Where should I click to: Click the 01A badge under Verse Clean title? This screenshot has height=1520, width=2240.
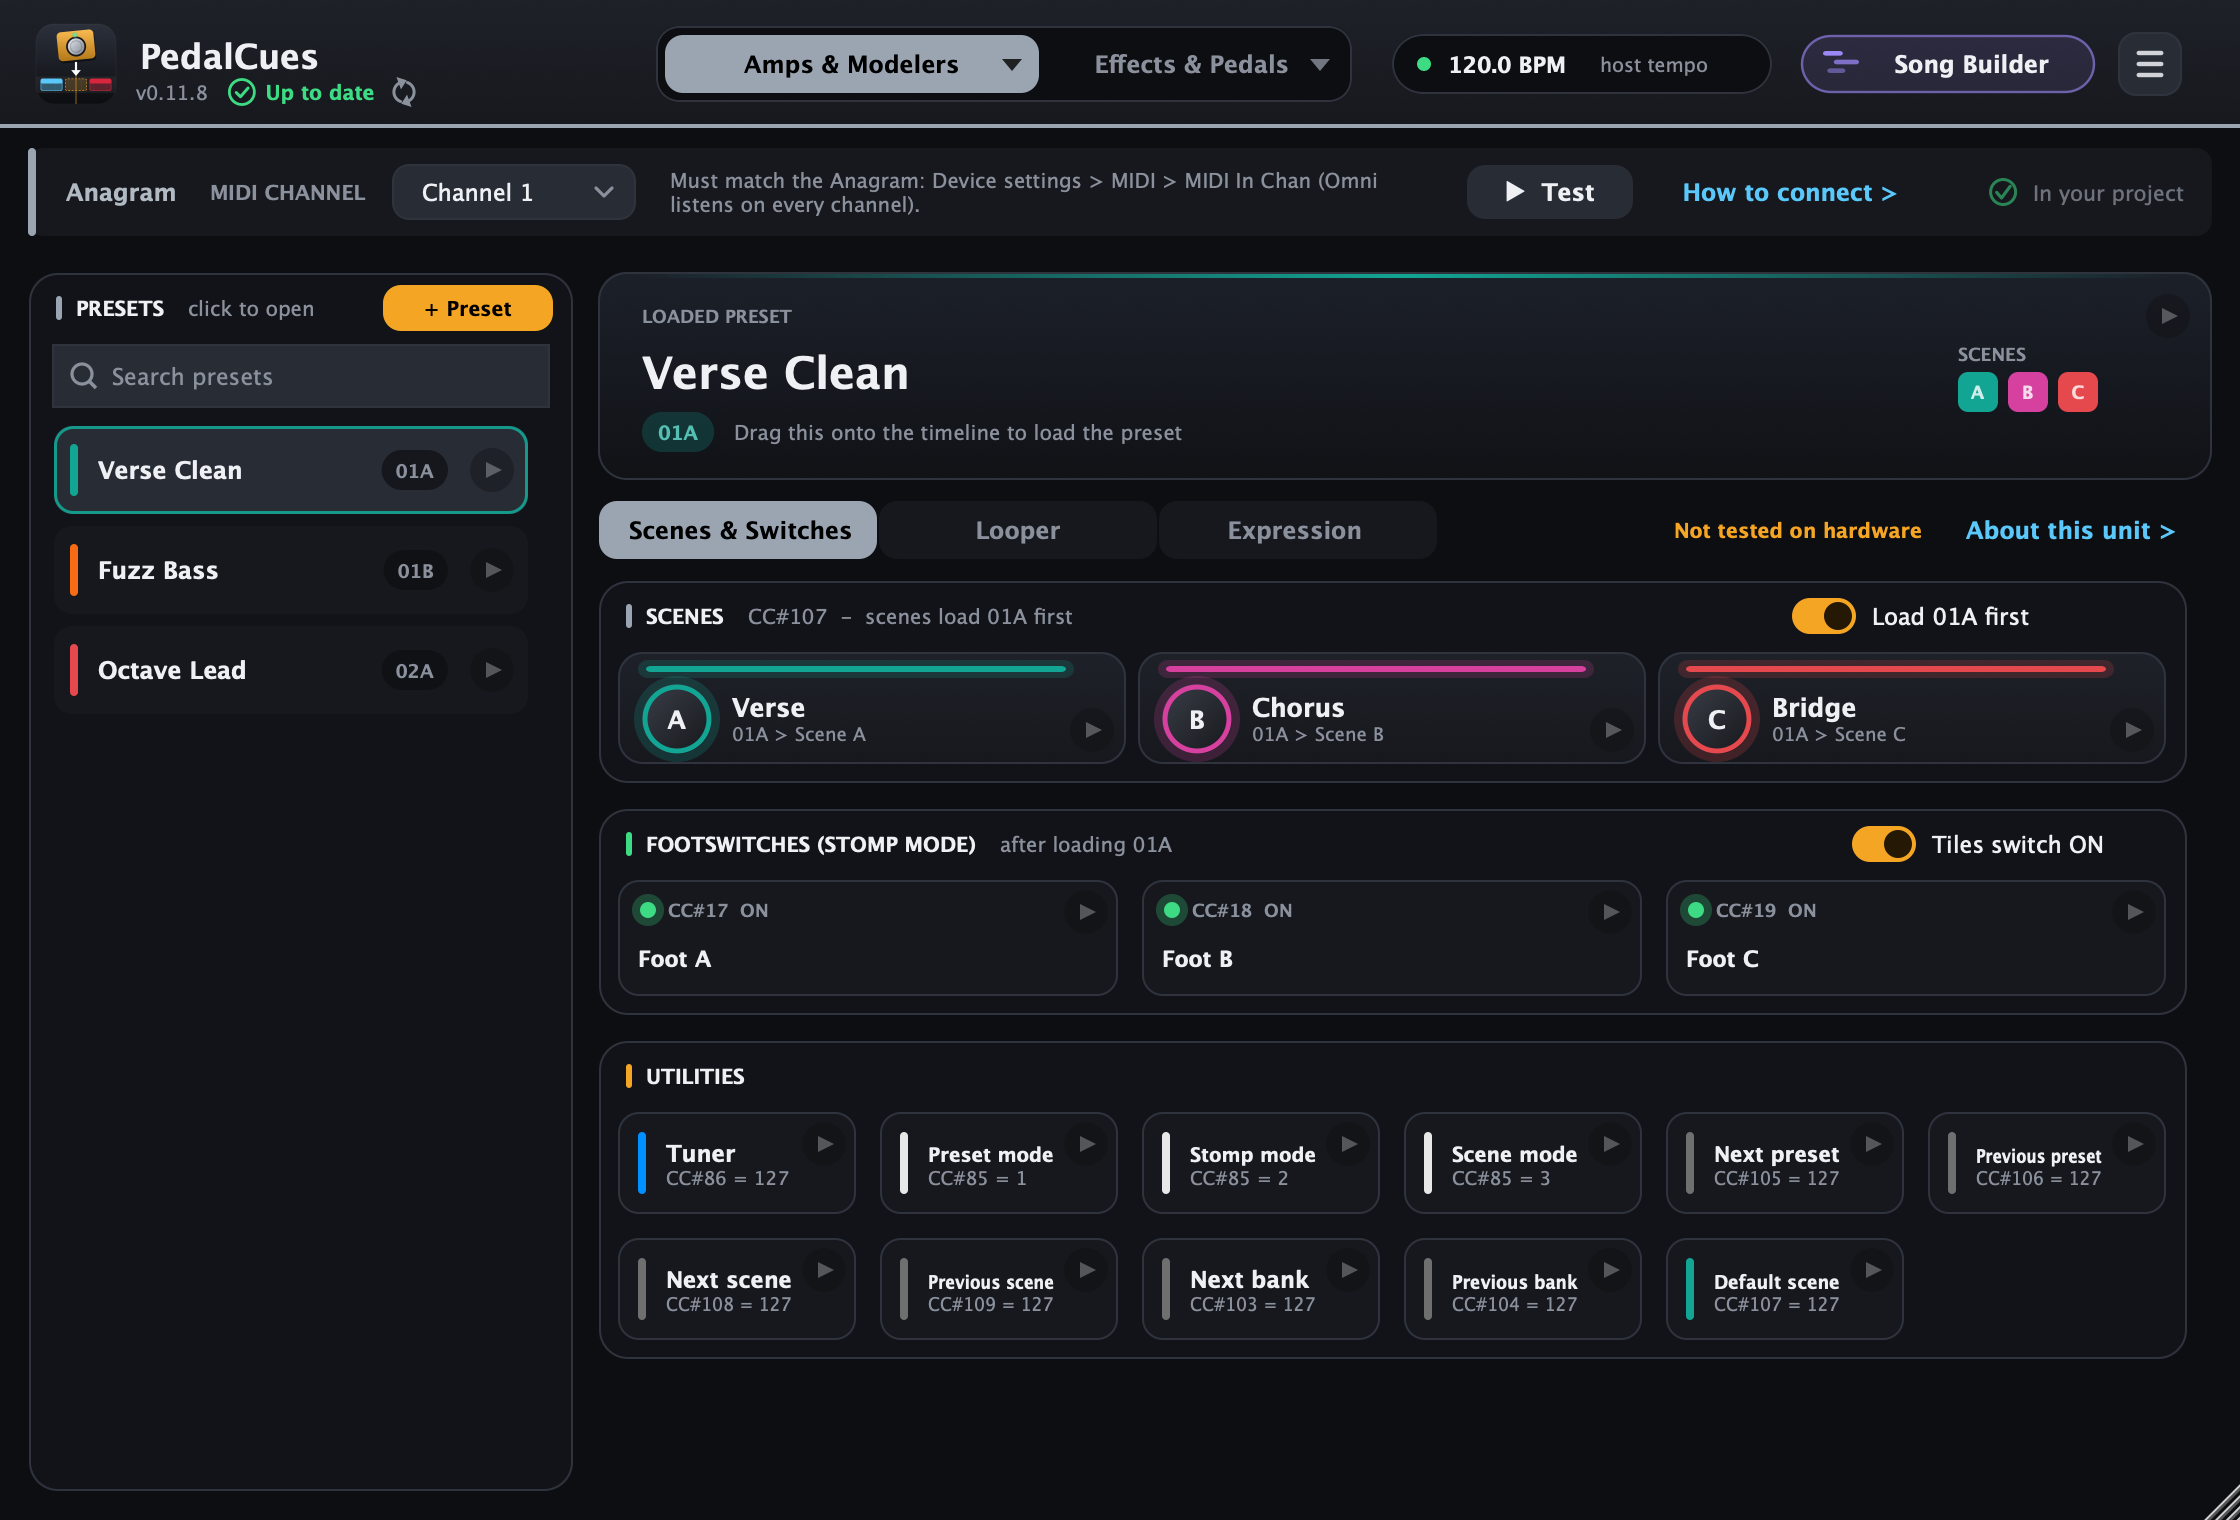[677, 432]
